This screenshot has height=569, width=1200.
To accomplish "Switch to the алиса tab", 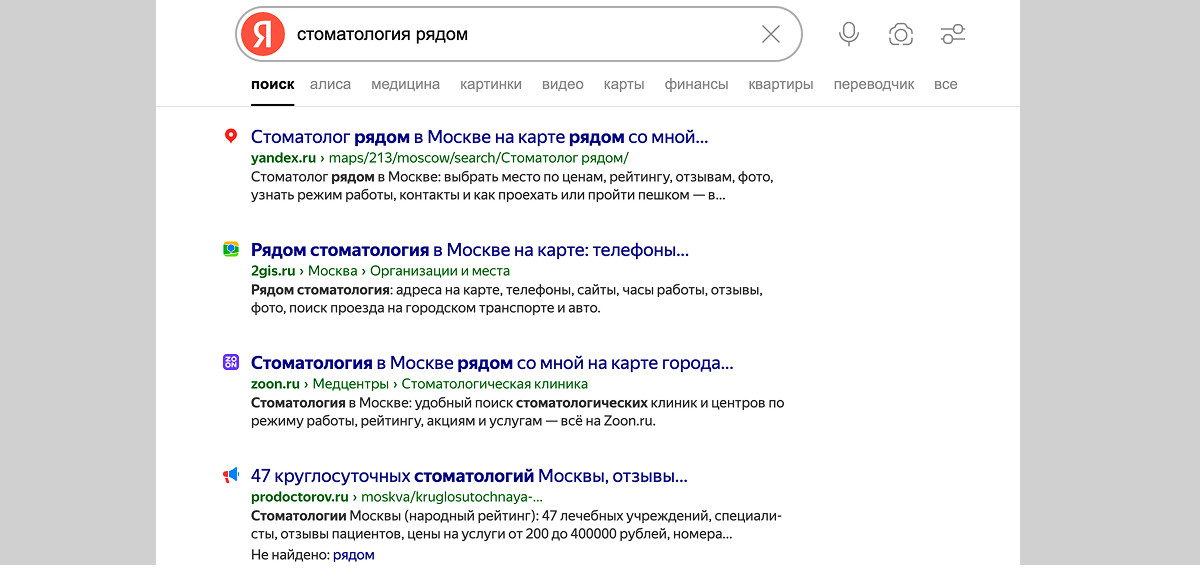I will (x=330, y=85).
